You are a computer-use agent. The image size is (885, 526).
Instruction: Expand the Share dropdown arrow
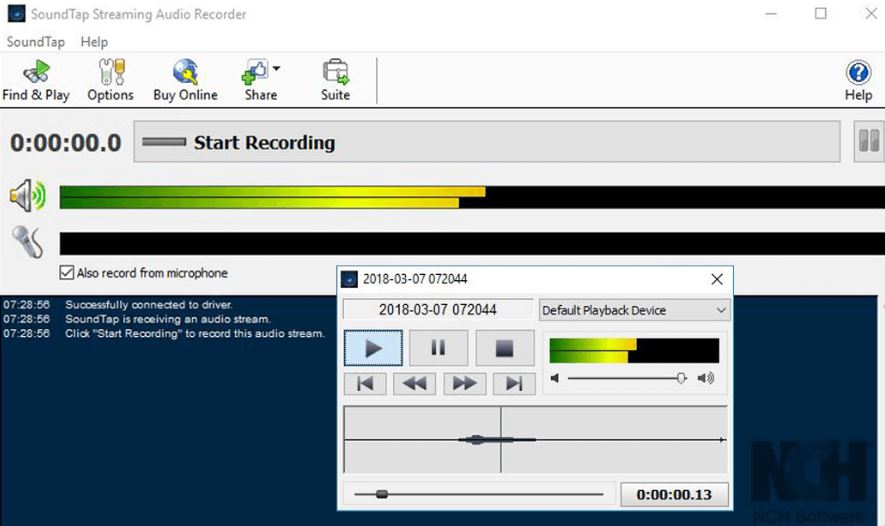tap(277, 68)
